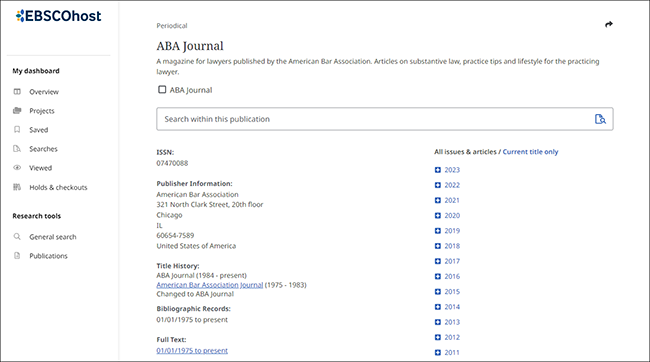Click the EBSCOhost logo
Viewport: 650px width, 362px height.
point(58,16)
